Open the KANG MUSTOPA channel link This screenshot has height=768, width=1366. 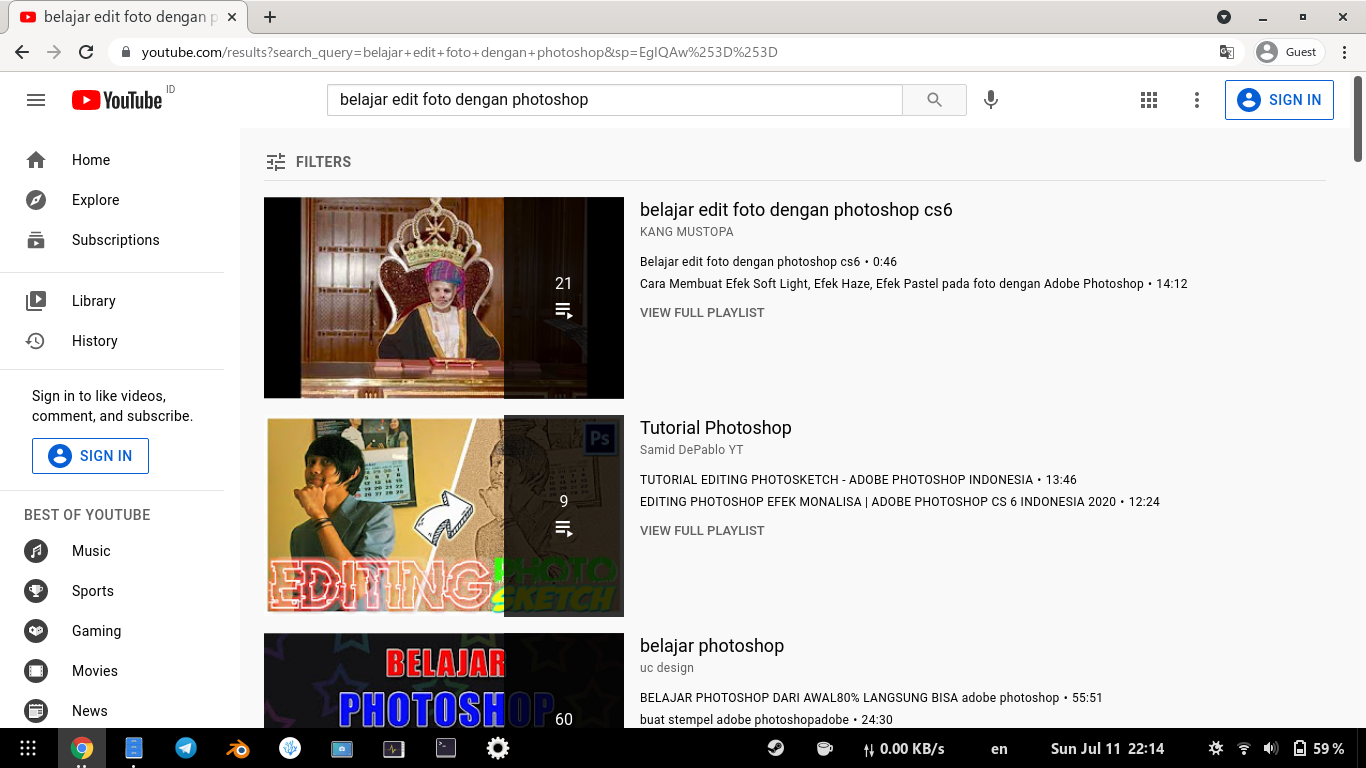687,232
